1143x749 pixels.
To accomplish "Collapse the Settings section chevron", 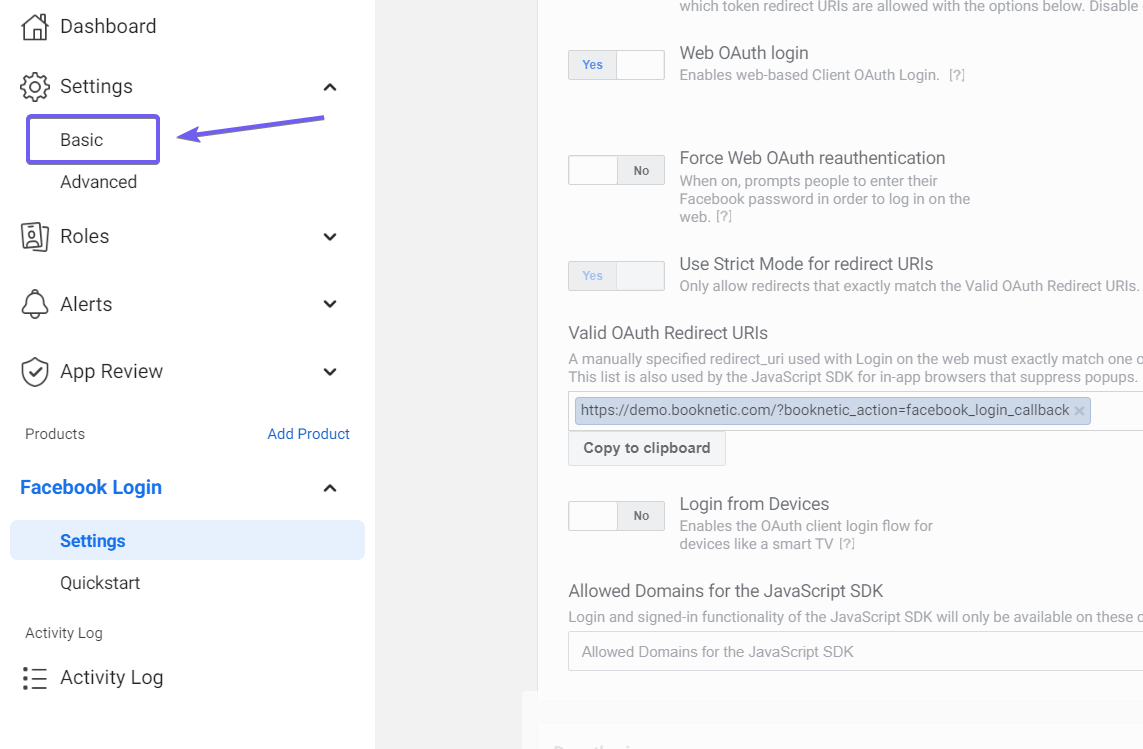I will point(329,88).
